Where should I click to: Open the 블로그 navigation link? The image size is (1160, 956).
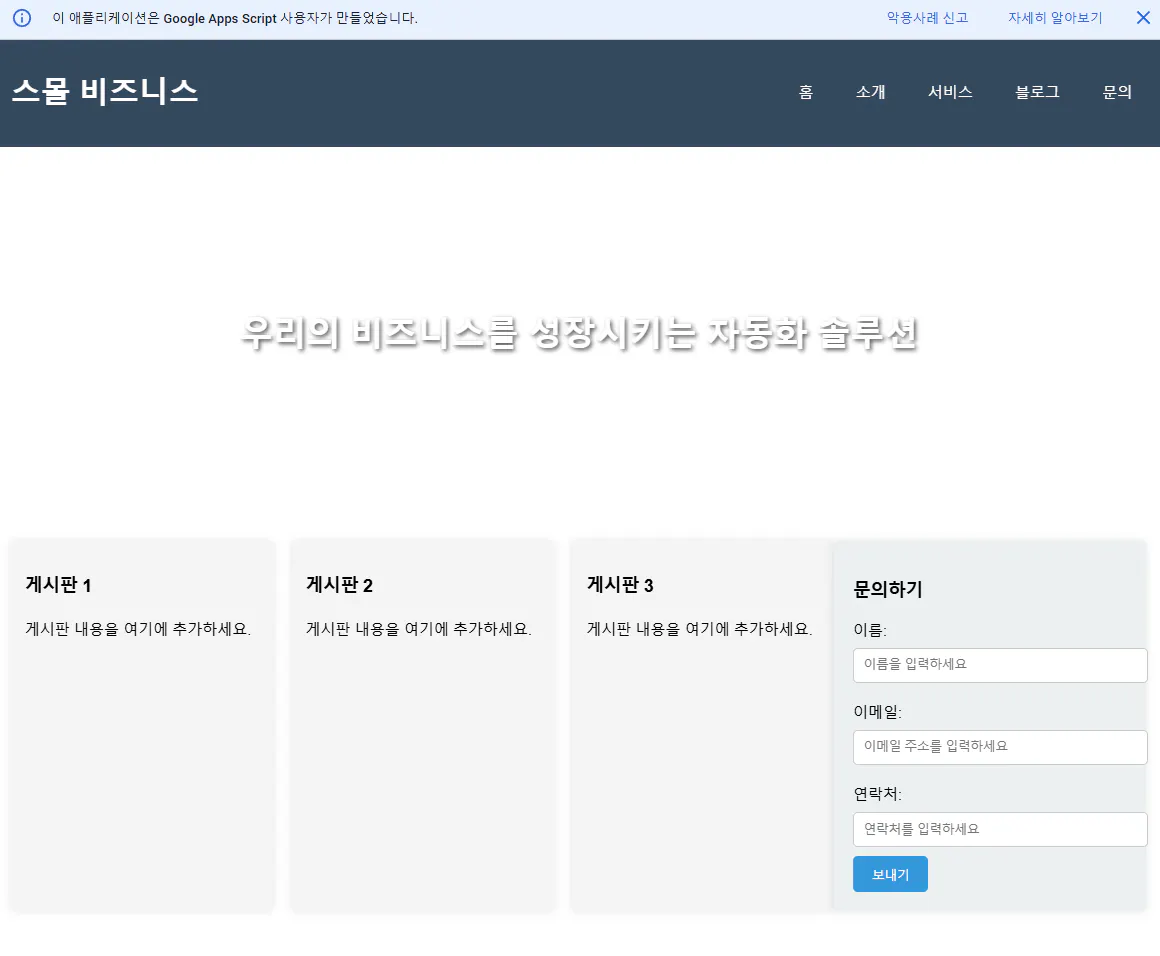pos(1036,92)
